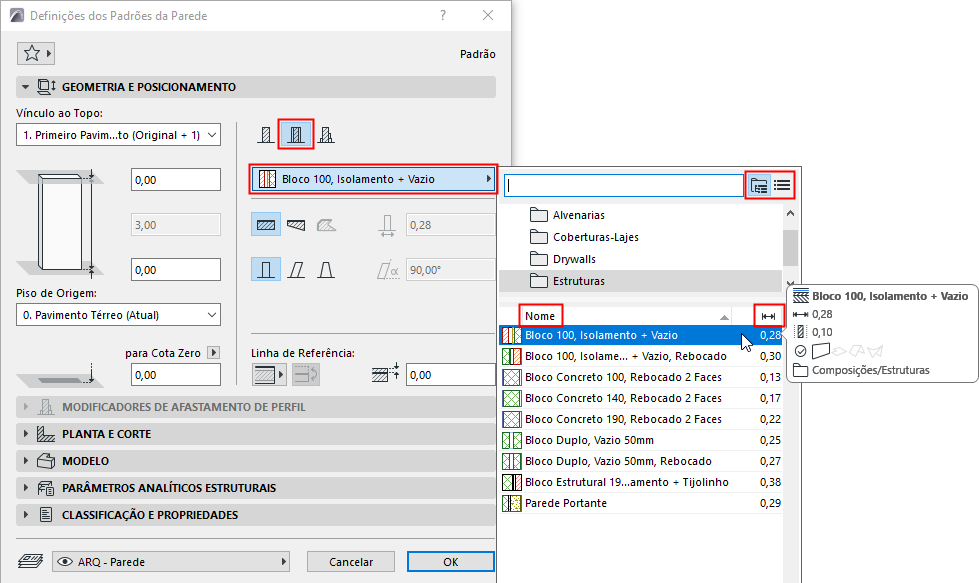Select the Parede Portante composite

[641, 503]
